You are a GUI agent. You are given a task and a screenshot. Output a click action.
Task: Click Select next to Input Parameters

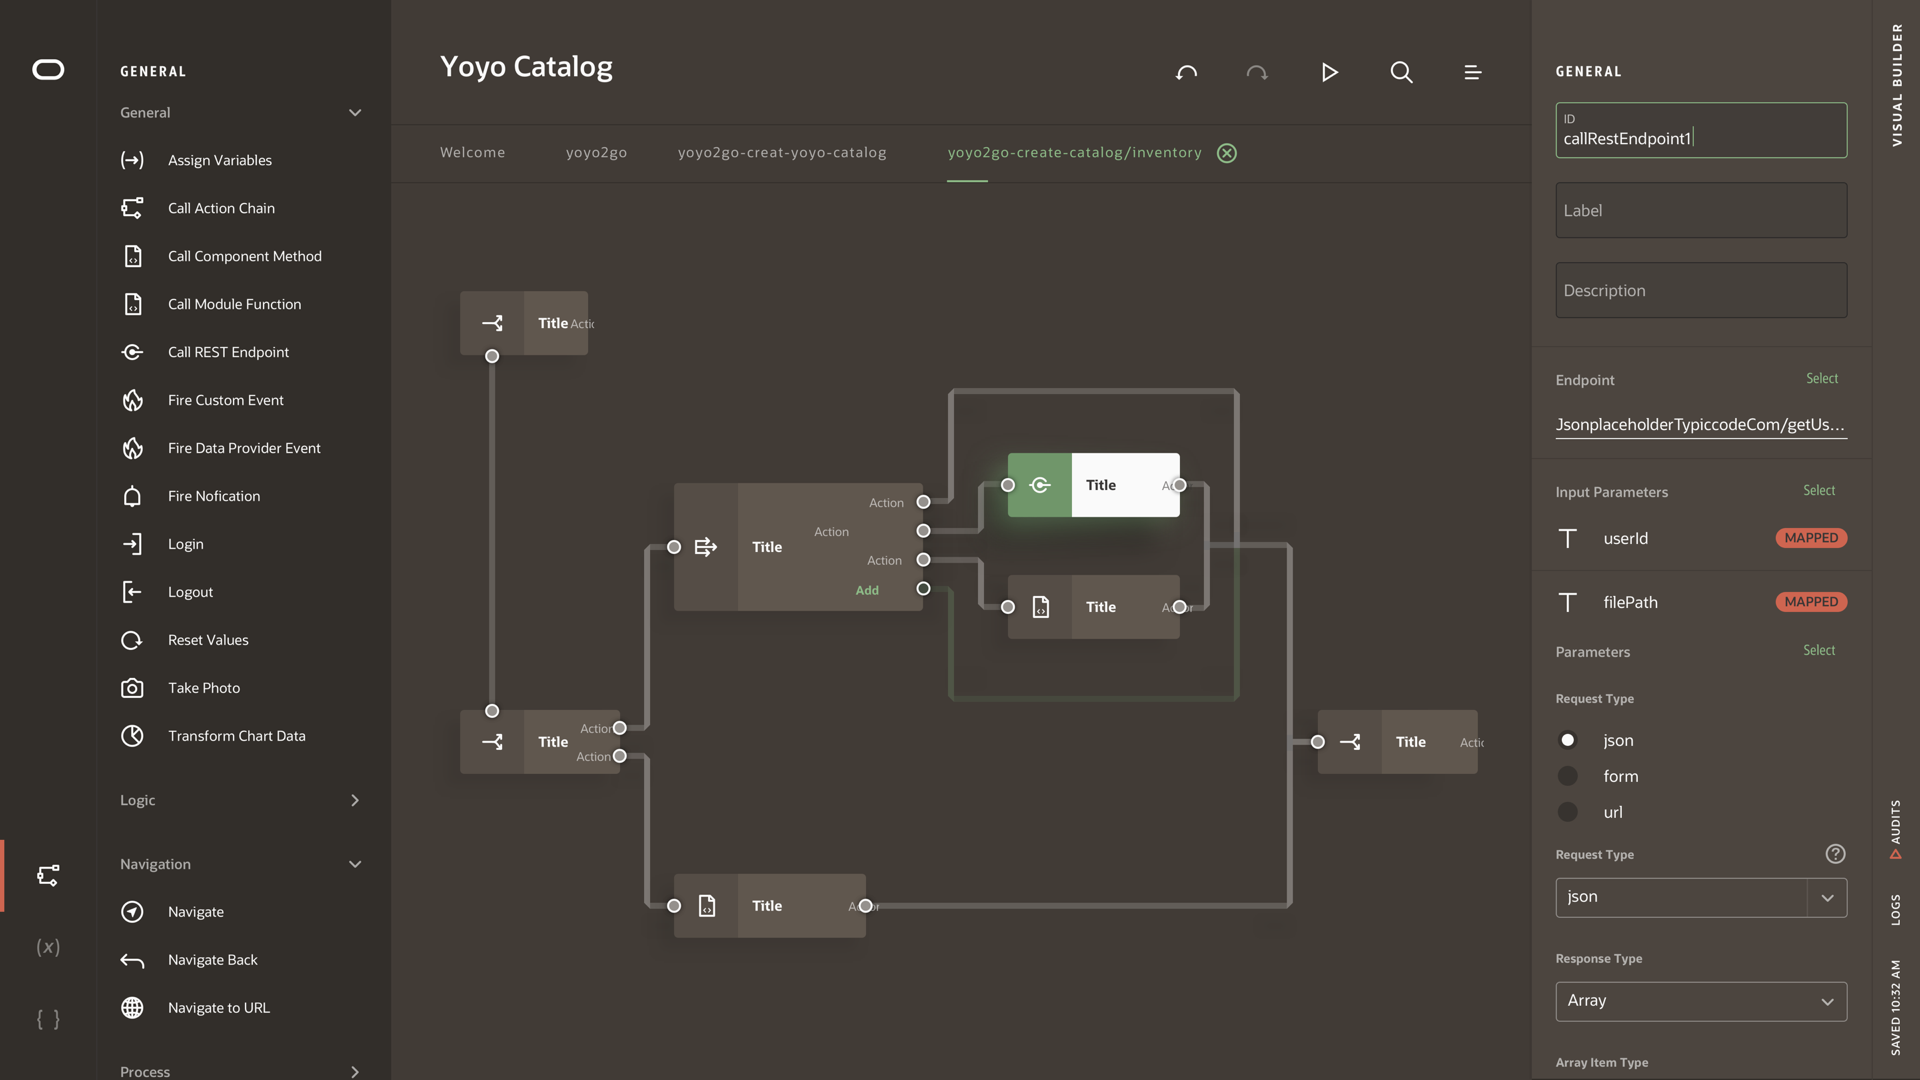coord(1819,490)
